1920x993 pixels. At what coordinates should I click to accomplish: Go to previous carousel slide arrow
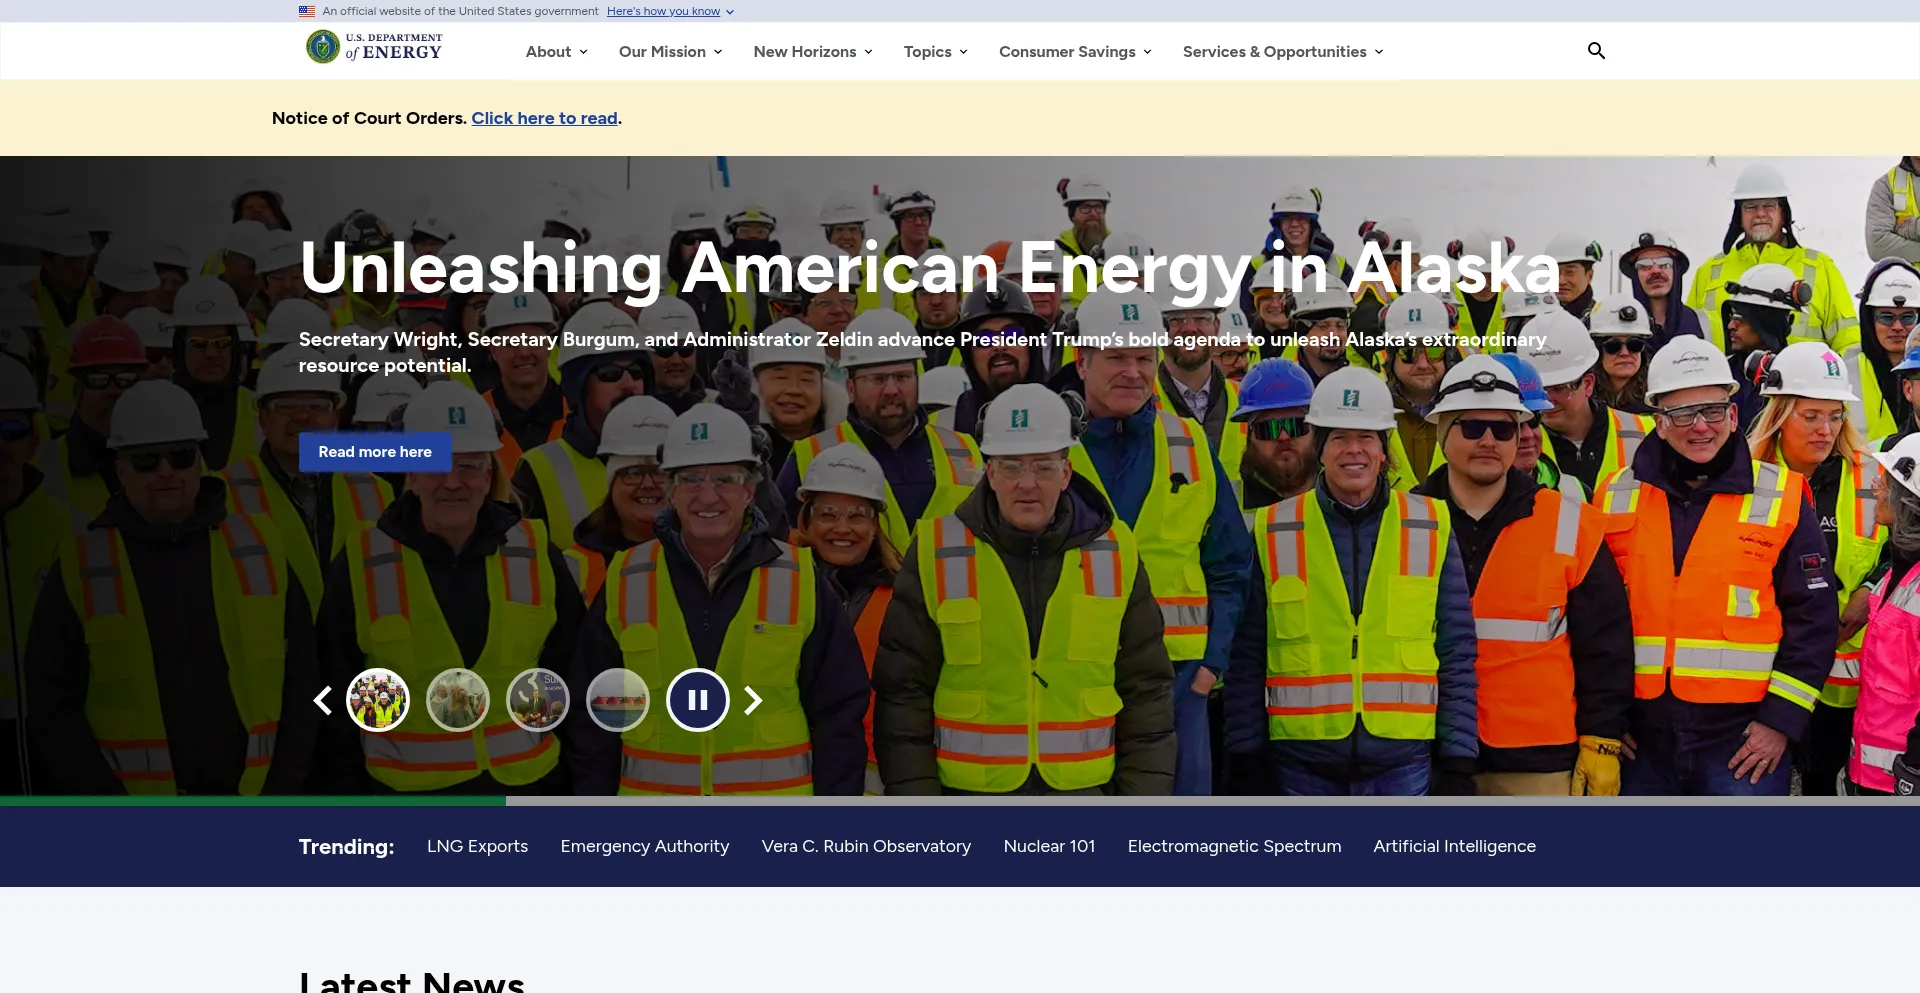(322, 701)
